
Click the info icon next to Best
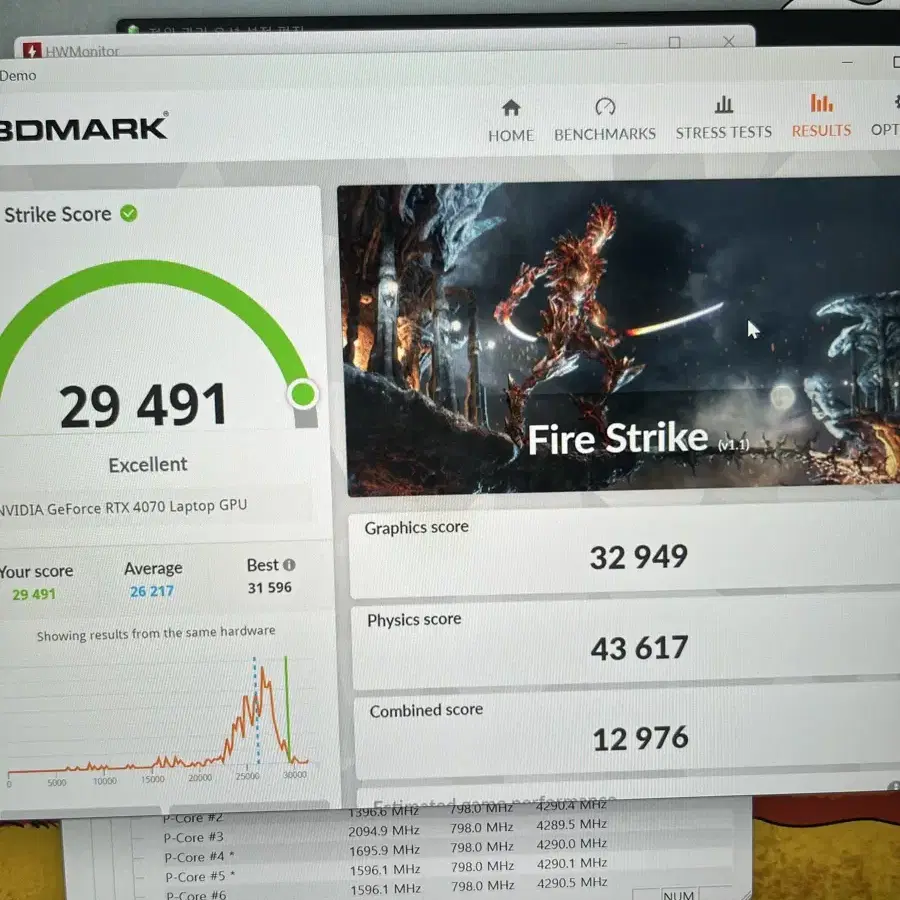click(x=289, y=565)
